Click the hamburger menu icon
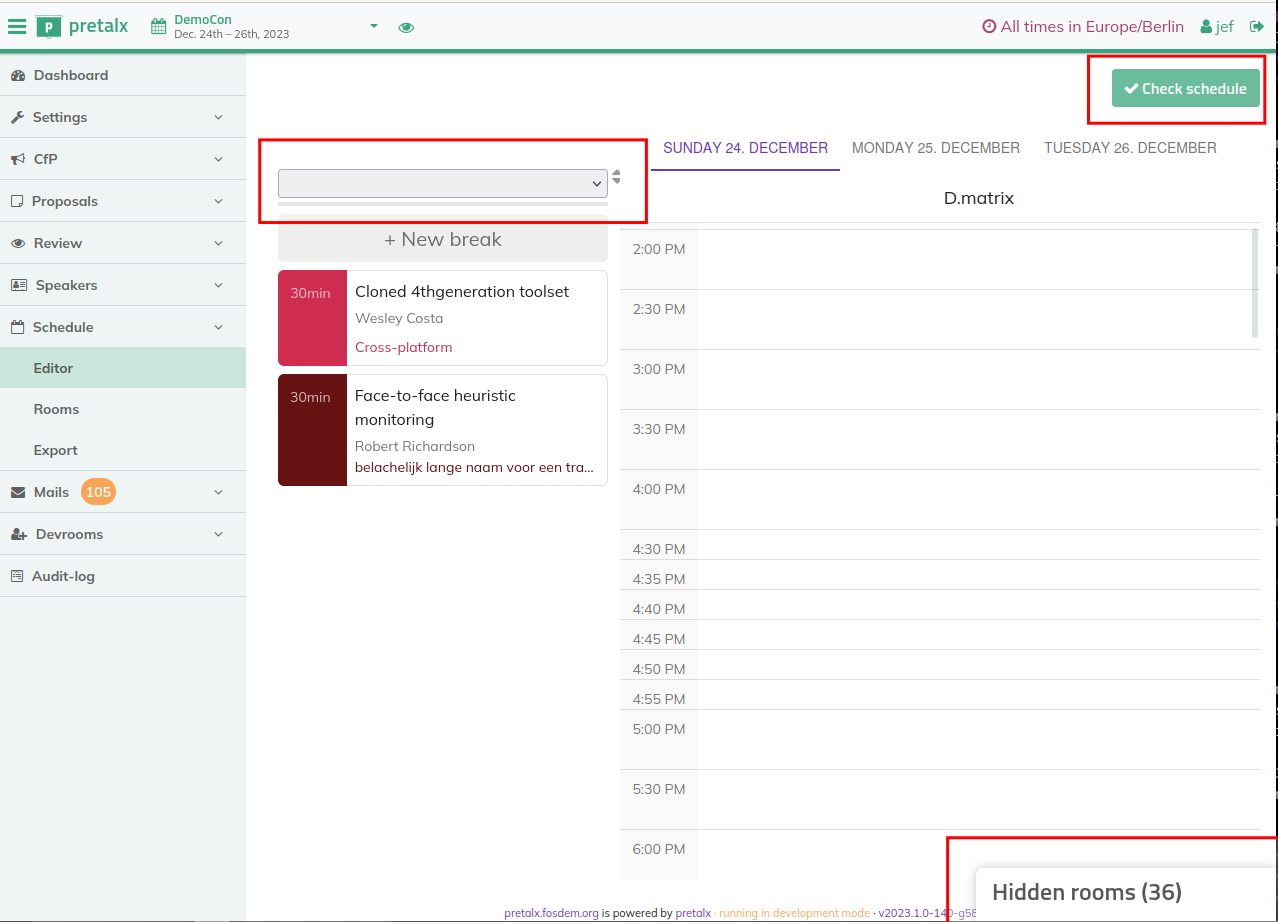Viewport: 1278px width, 922px height. [x=17, y=27]
